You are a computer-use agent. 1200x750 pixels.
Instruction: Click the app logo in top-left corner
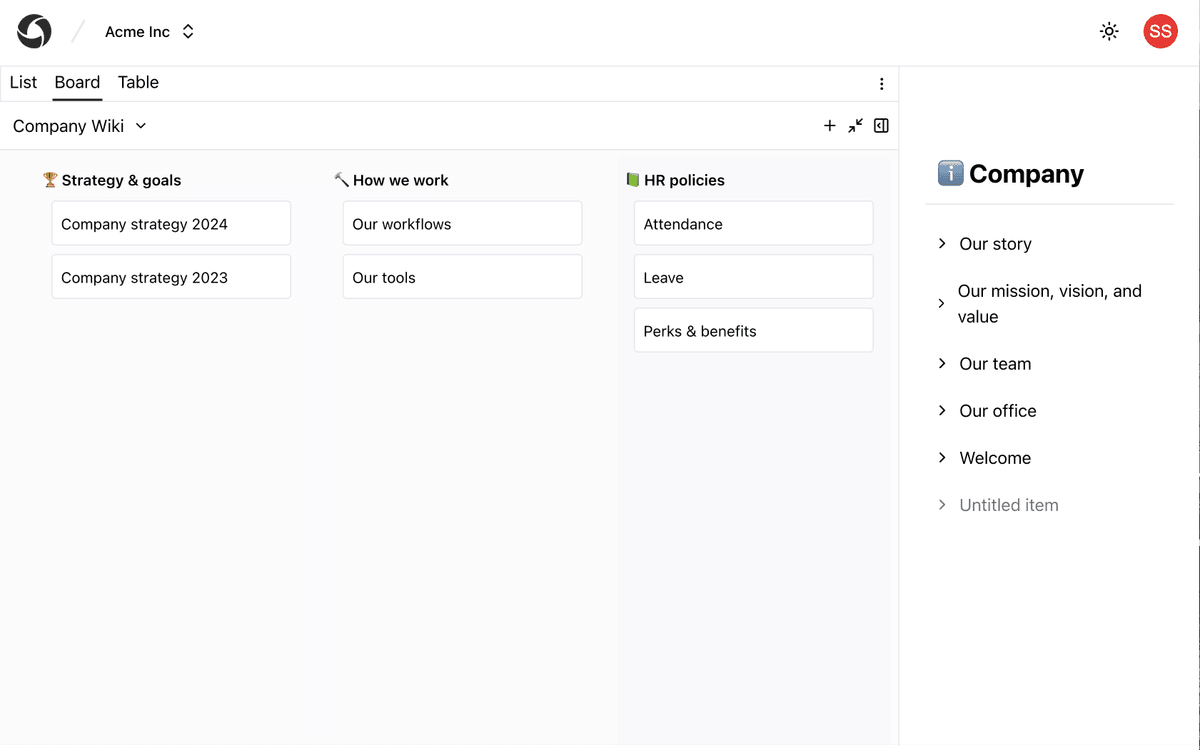[34, 32]
